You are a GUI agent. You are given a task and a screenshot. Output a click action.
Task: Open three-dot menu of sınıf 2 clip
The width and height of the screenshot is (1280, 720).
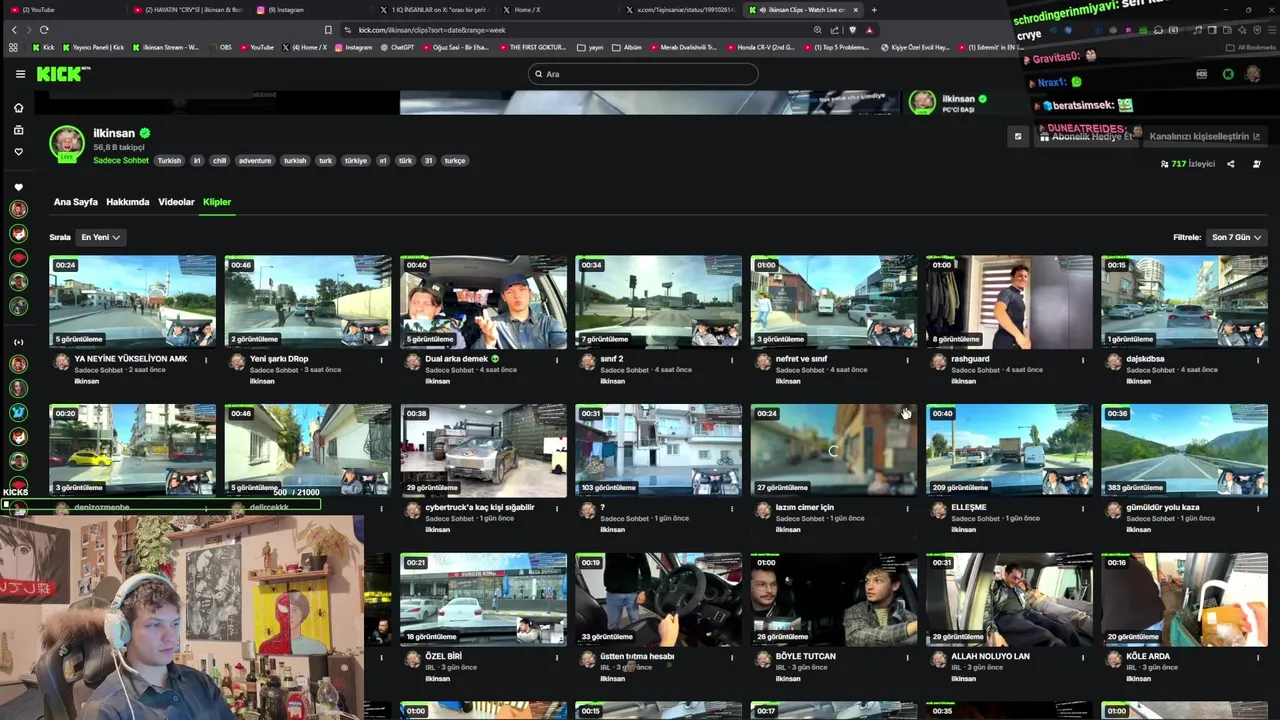click(732, 360)
